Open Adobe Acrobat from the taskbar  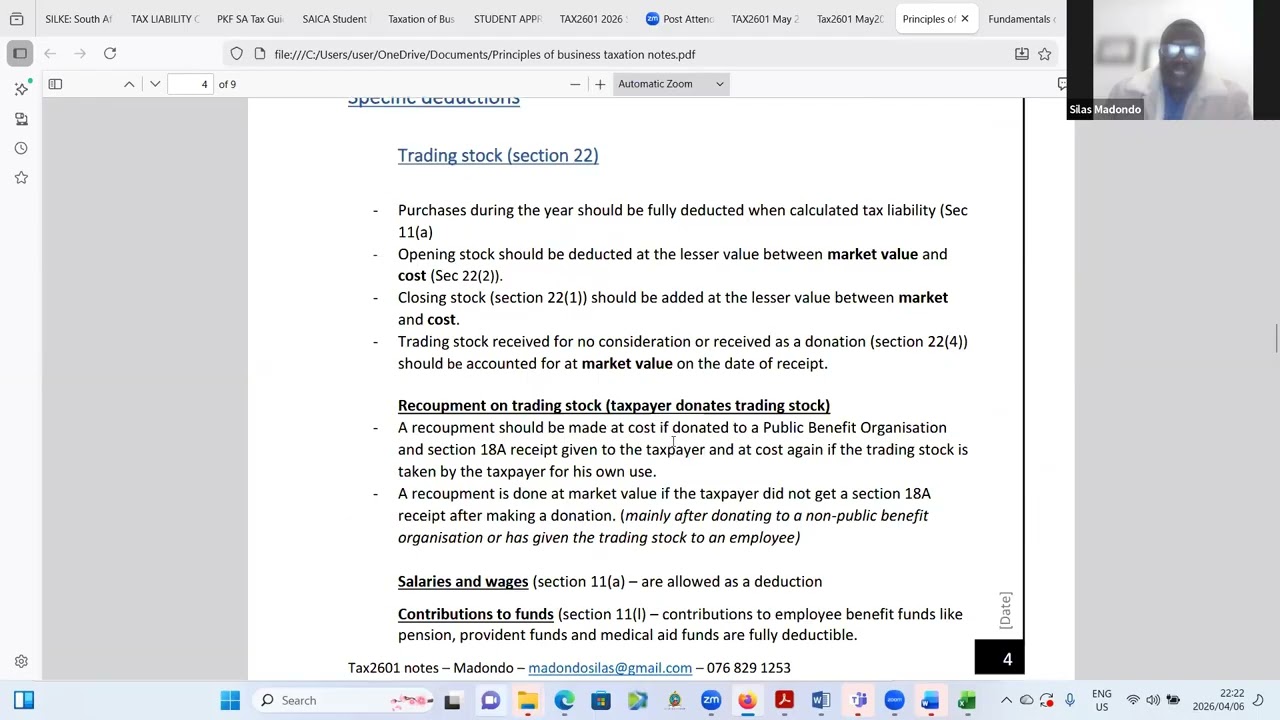pos(784,700)
